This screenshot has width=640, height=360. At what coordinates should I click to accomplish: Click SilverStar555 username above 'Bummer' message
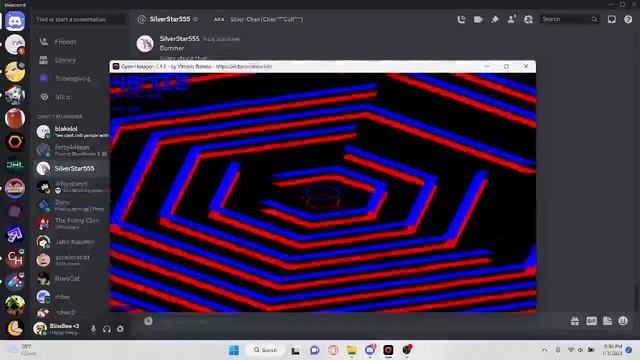click(x=179, y=38)
